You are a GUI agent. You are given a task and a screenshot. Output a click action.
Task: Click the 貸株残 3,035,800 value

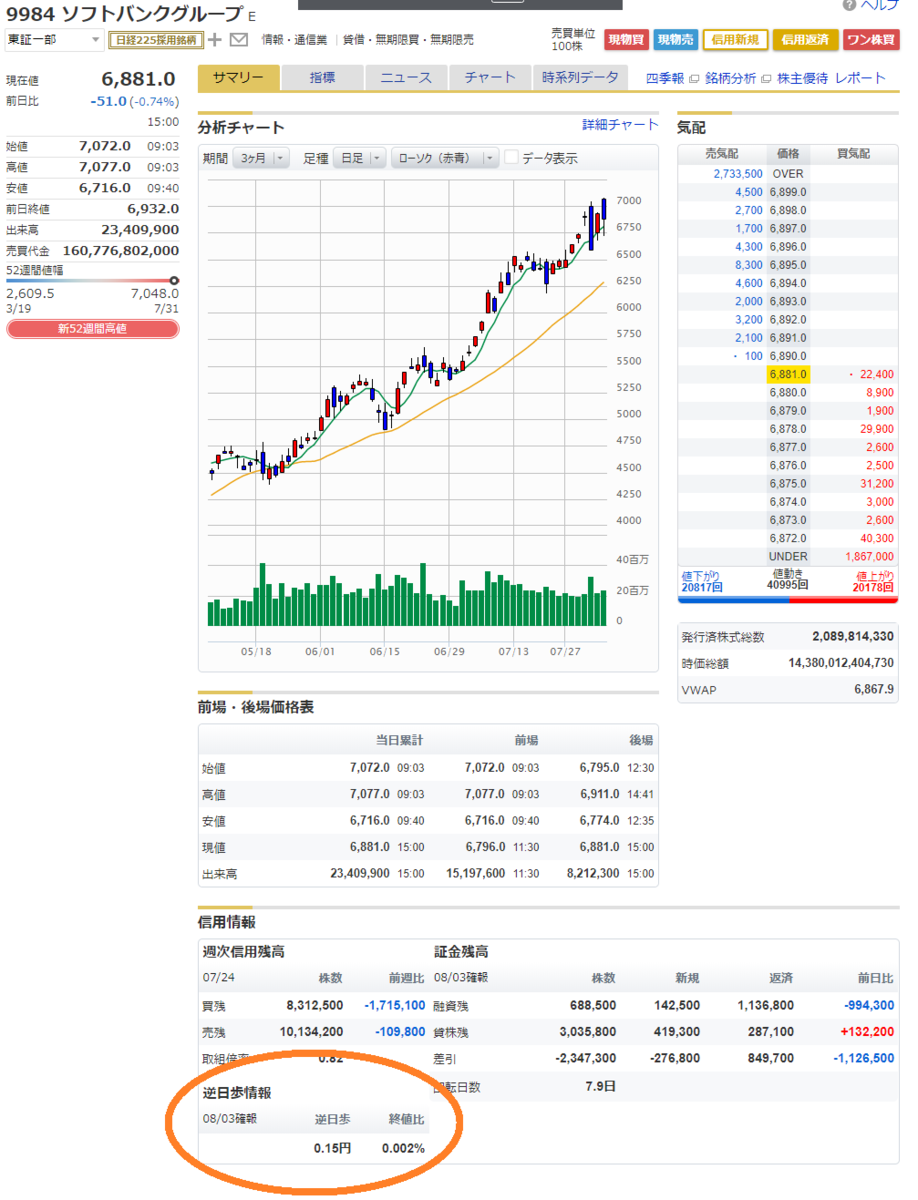pos(588,1031)
